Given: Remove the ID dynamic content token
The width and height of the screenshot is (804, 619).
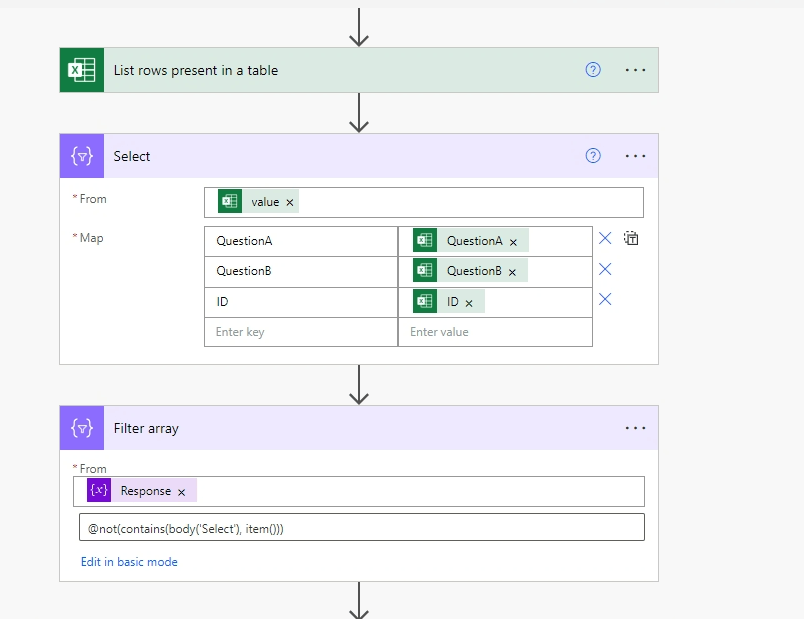Looking at the screenshot, I should 469,303.
